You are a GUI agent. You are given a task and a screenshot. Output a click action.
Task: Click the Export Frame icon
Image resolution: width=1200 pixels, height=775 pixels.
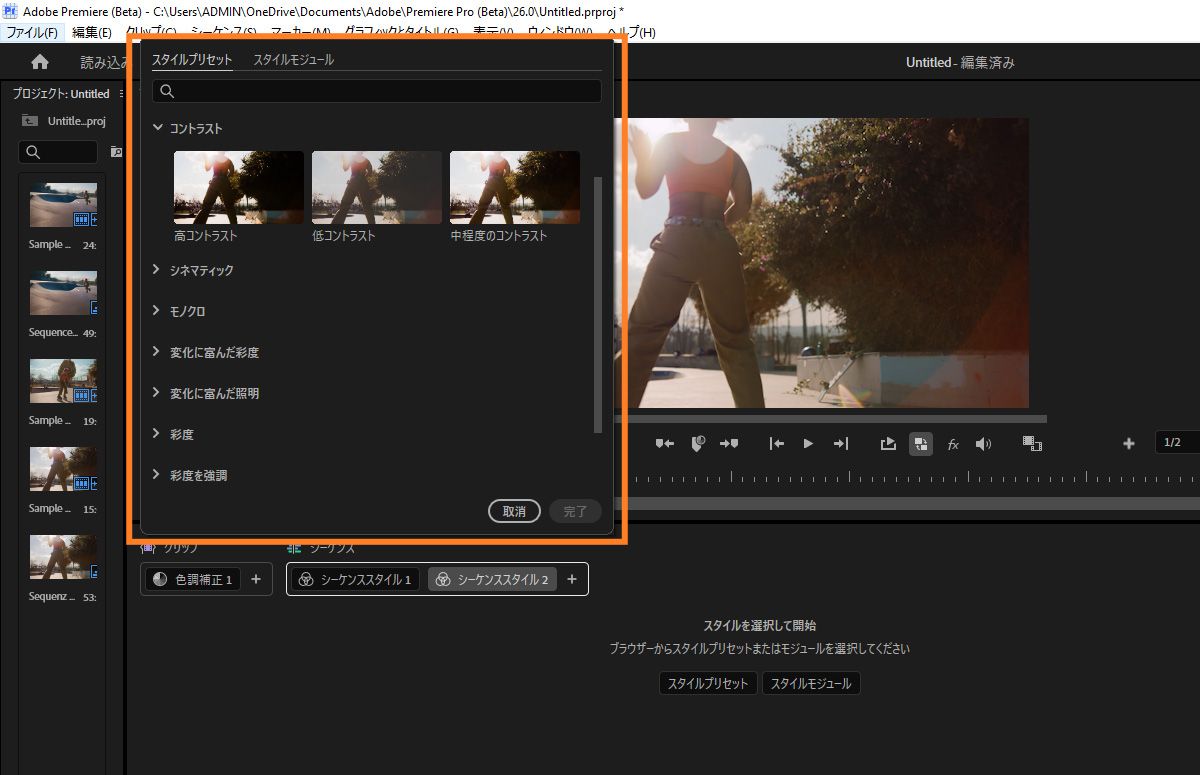click(888, 444)
